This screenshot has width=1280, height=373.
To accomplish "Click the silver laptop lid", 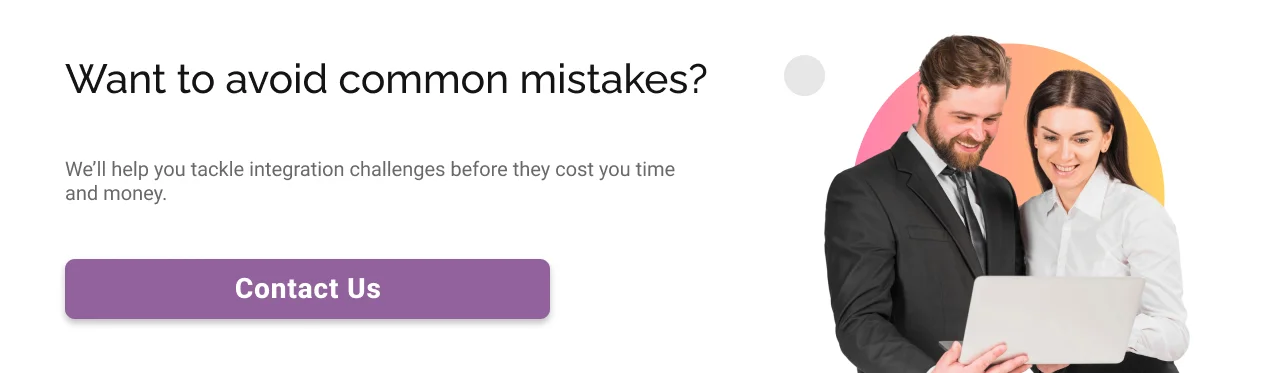I will (x=1057, y=319).
